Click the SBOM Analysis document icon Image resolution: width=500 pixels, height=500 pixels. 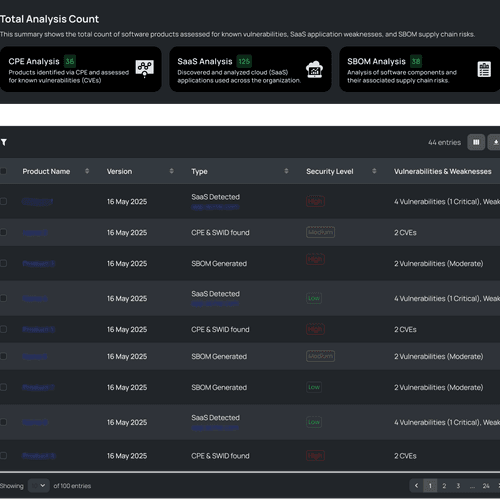[484, 69]
